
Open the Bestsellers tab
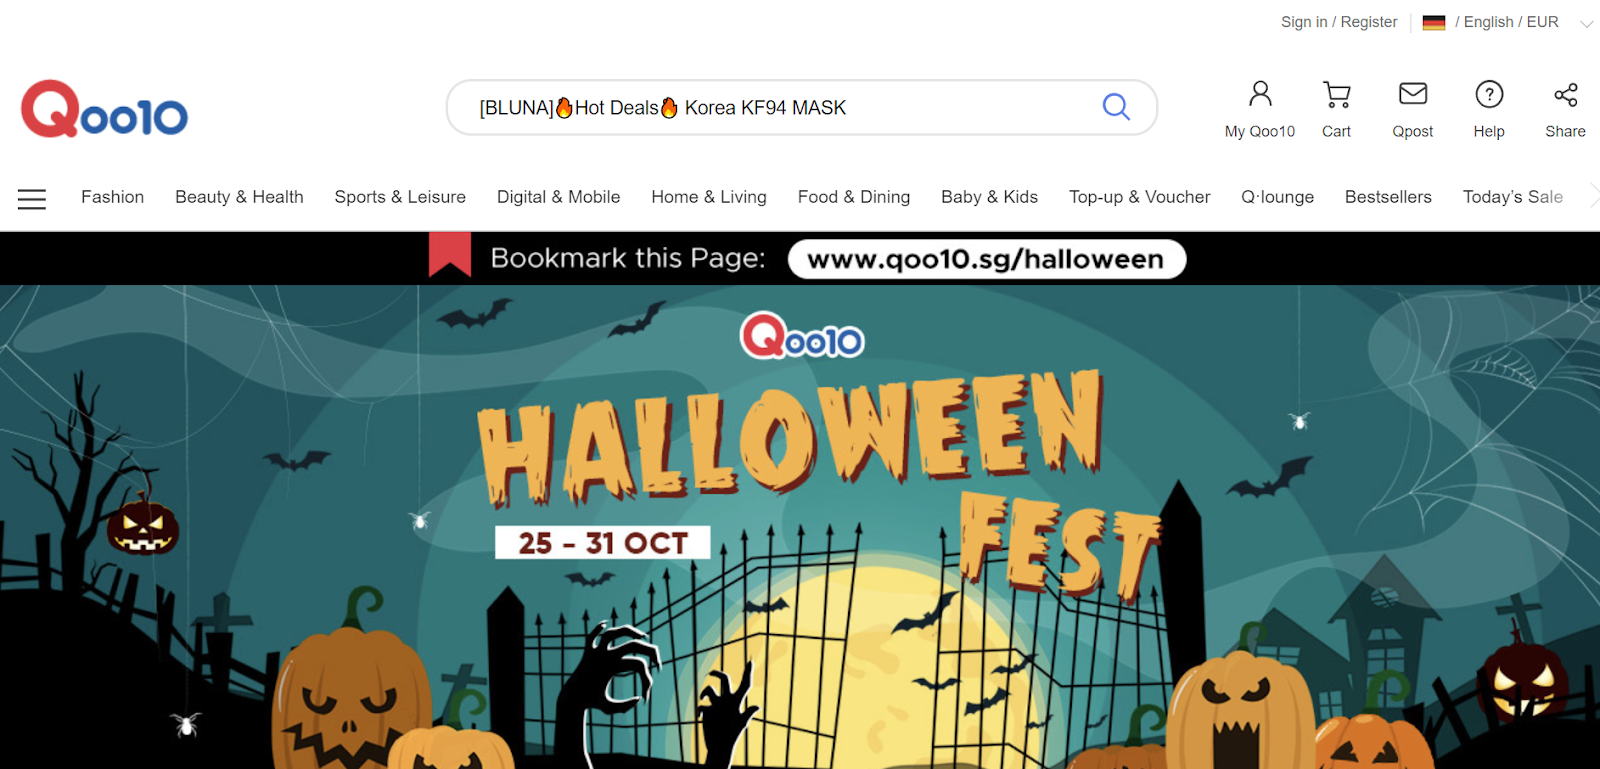point(1388,197)
